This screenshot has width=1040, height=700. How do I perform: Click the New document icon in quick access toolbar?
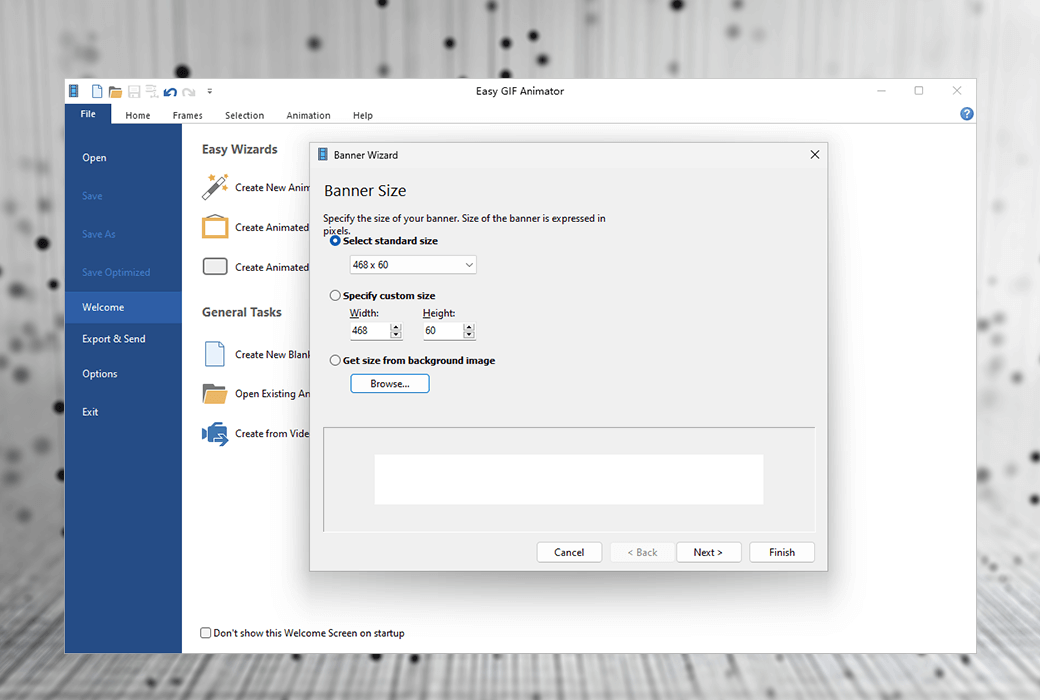coord(97,92)
